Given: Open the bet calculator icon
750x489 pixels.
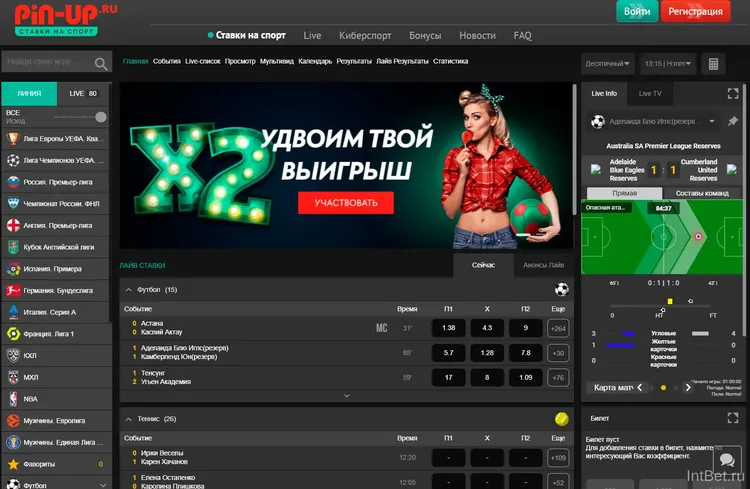Looking at the screenshot, I should (x=713, y=64).
